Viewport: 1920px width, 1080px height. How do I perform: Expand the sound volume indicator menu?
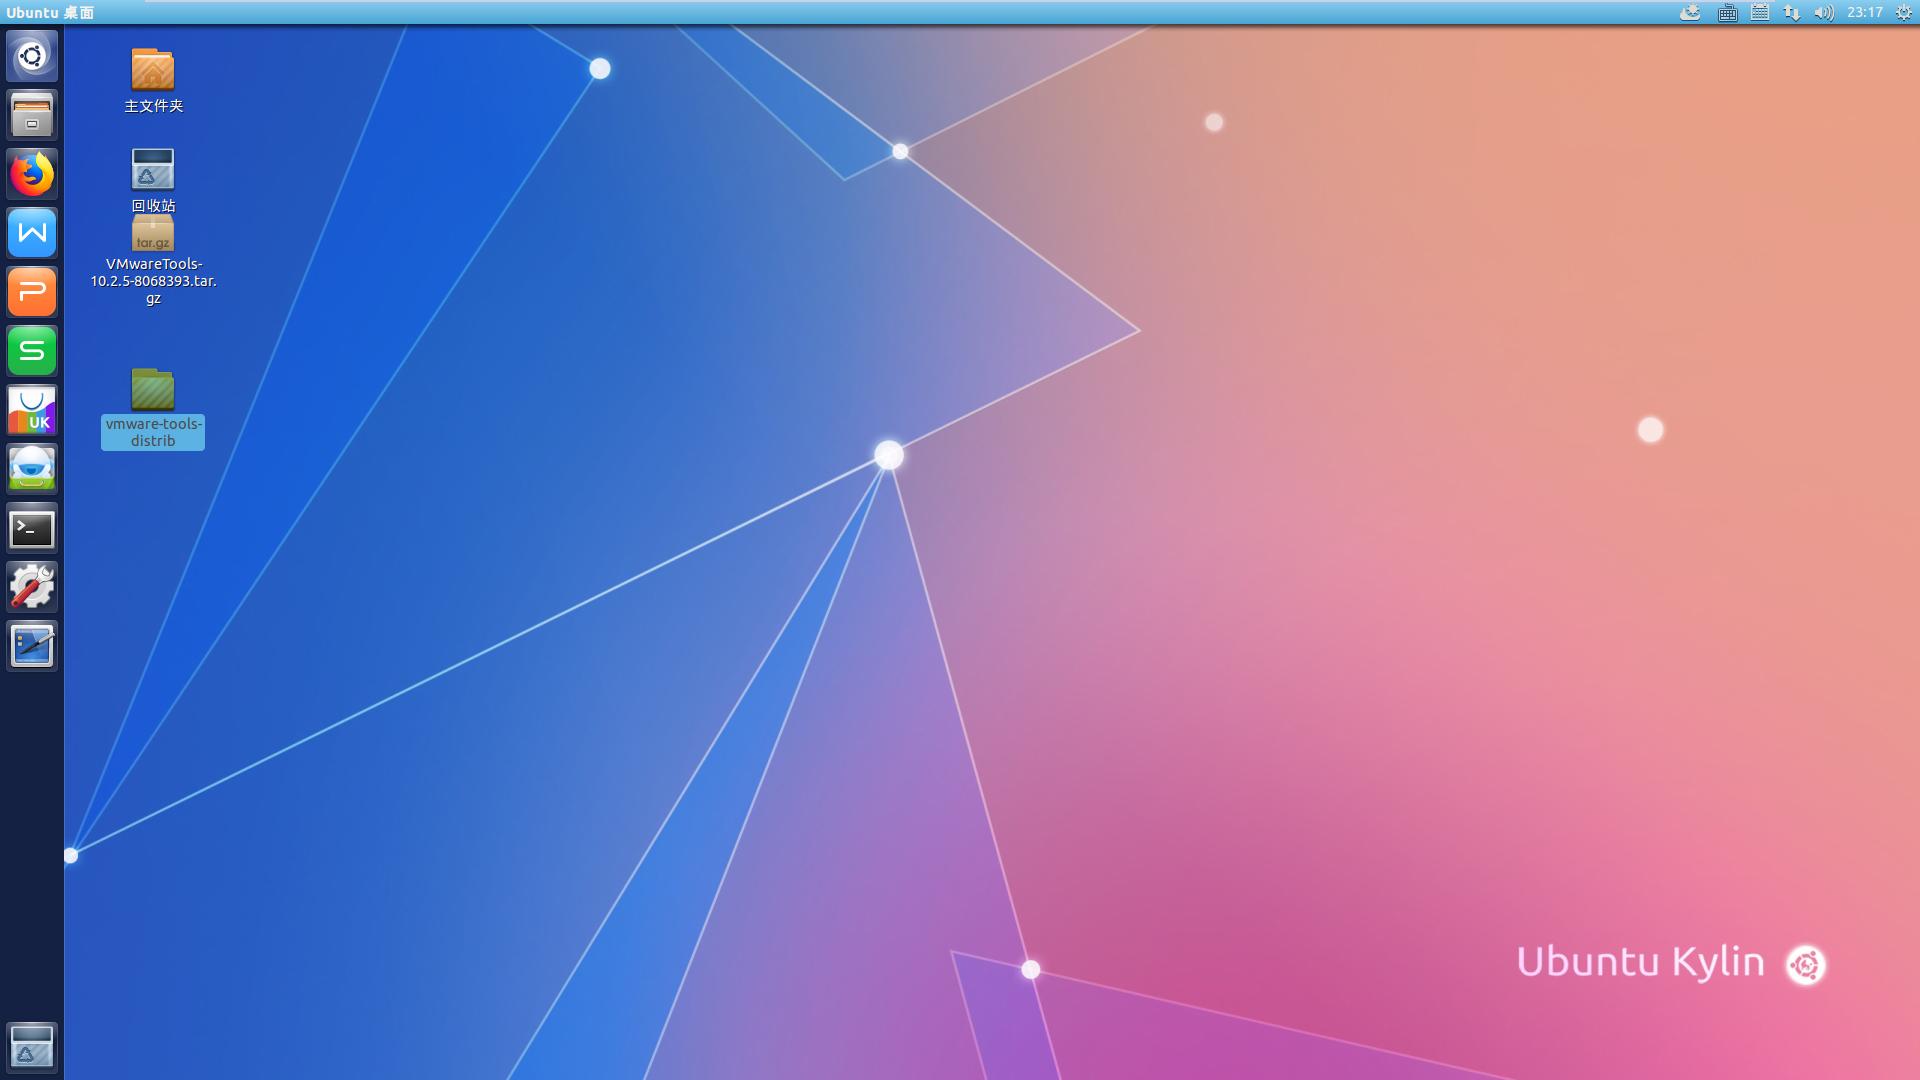(x=1823, y=13)
